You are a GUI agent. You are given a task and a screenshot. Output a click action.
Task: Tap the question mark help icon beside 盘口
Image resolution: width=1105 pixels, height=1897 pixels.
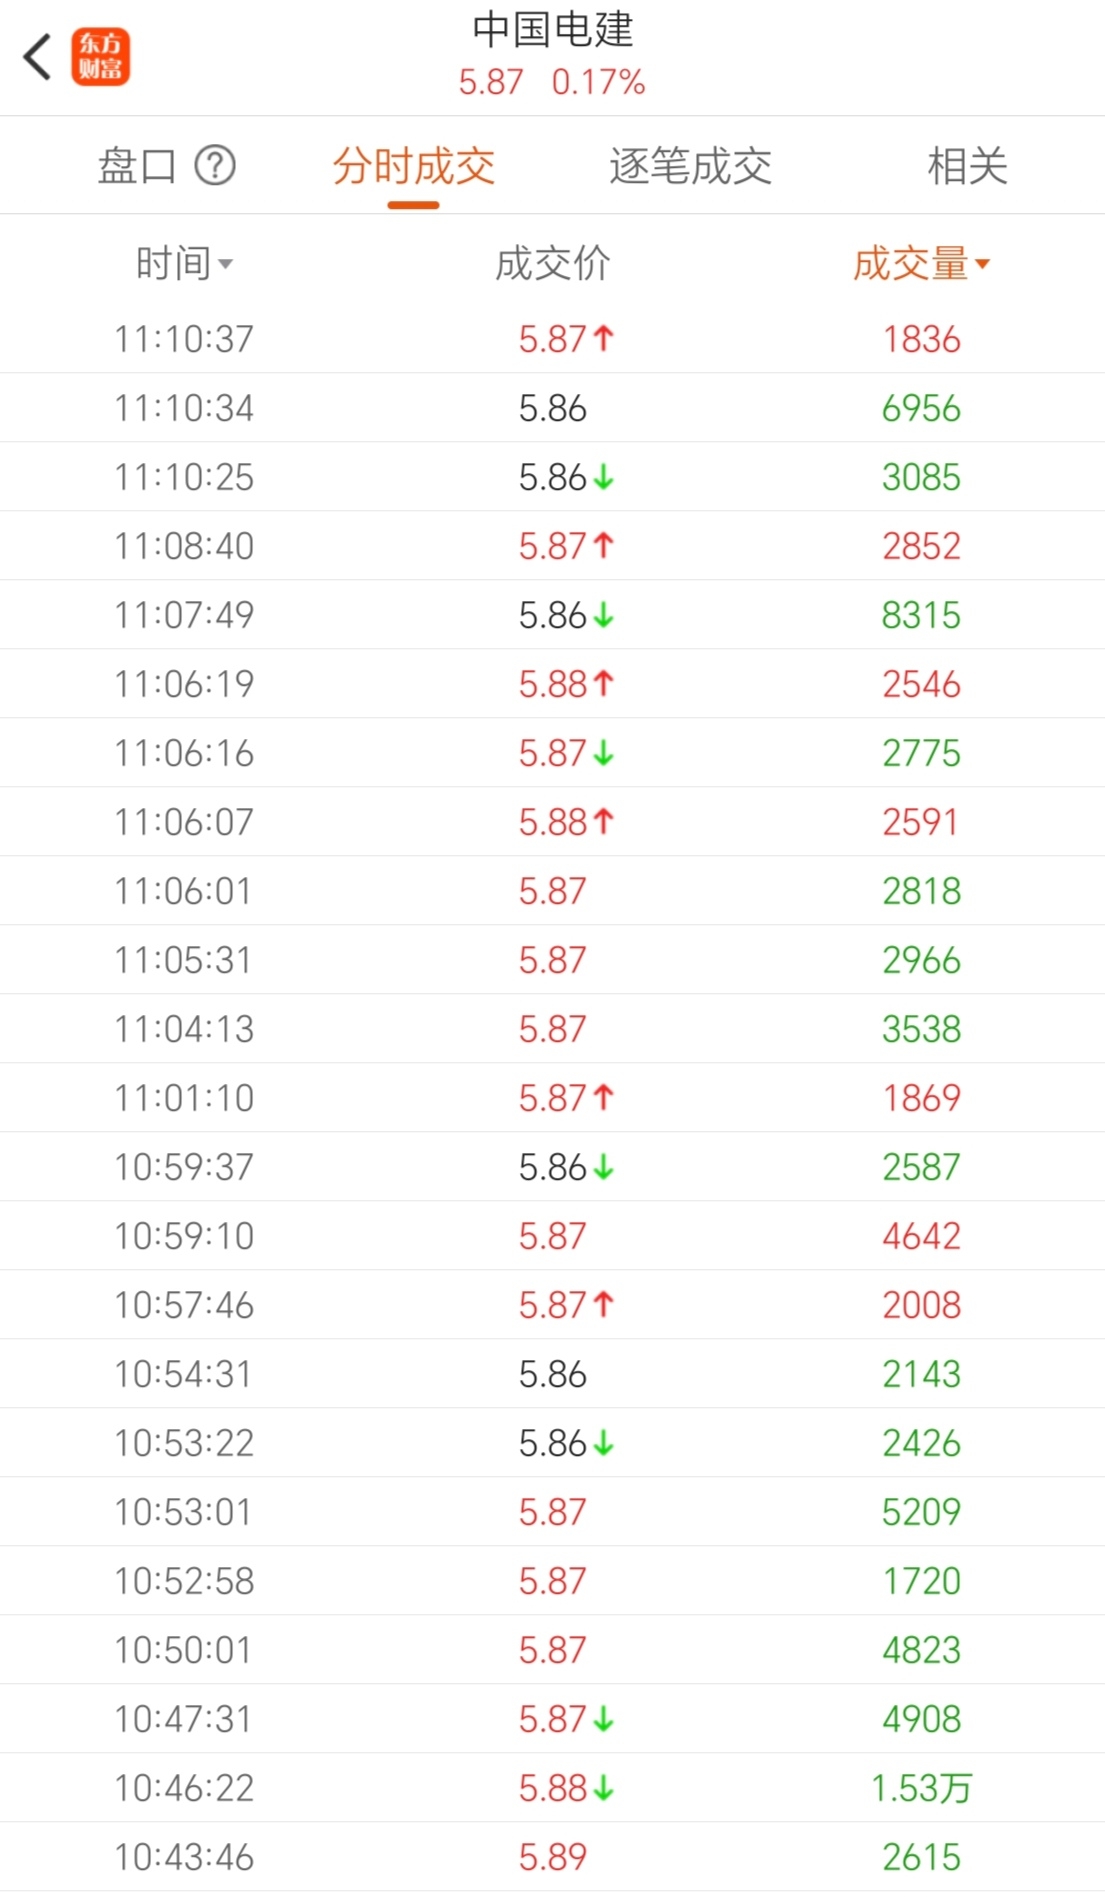tap(215, 166)
